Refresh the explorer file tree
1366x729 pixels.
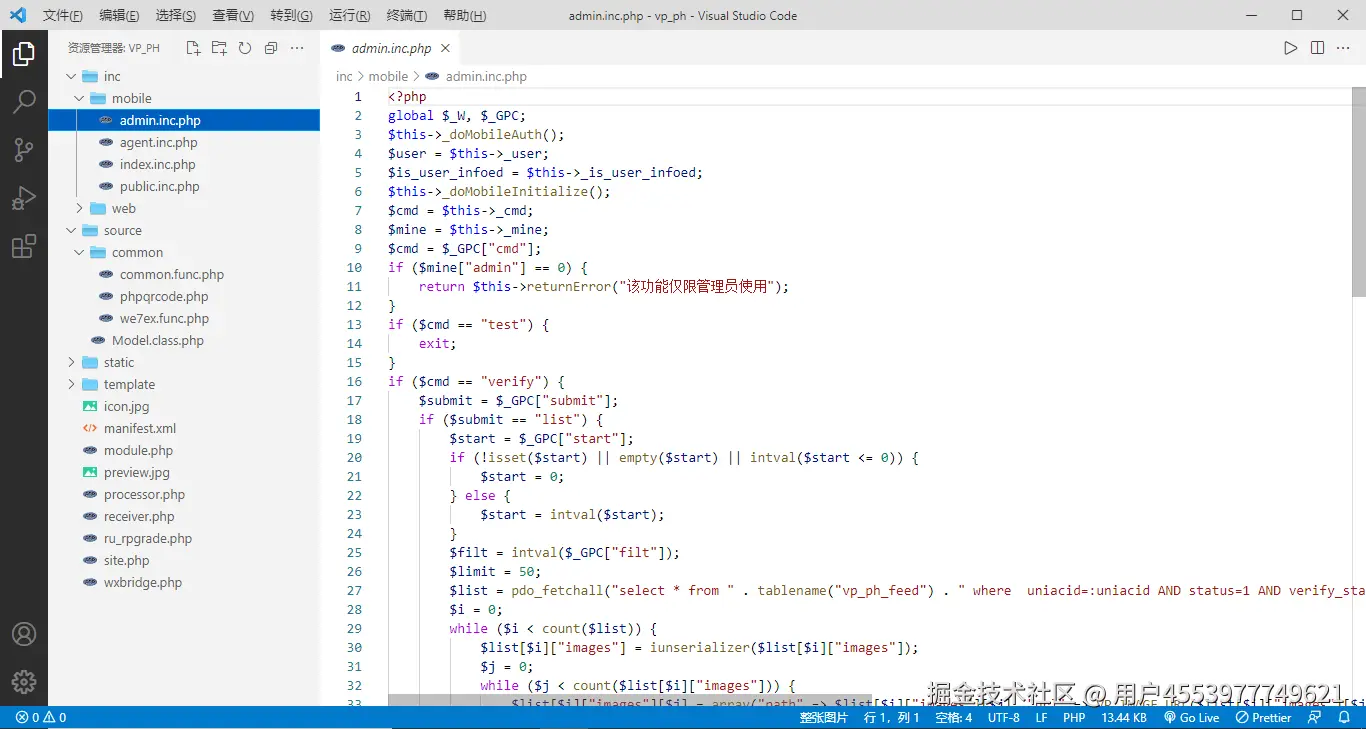245,48
